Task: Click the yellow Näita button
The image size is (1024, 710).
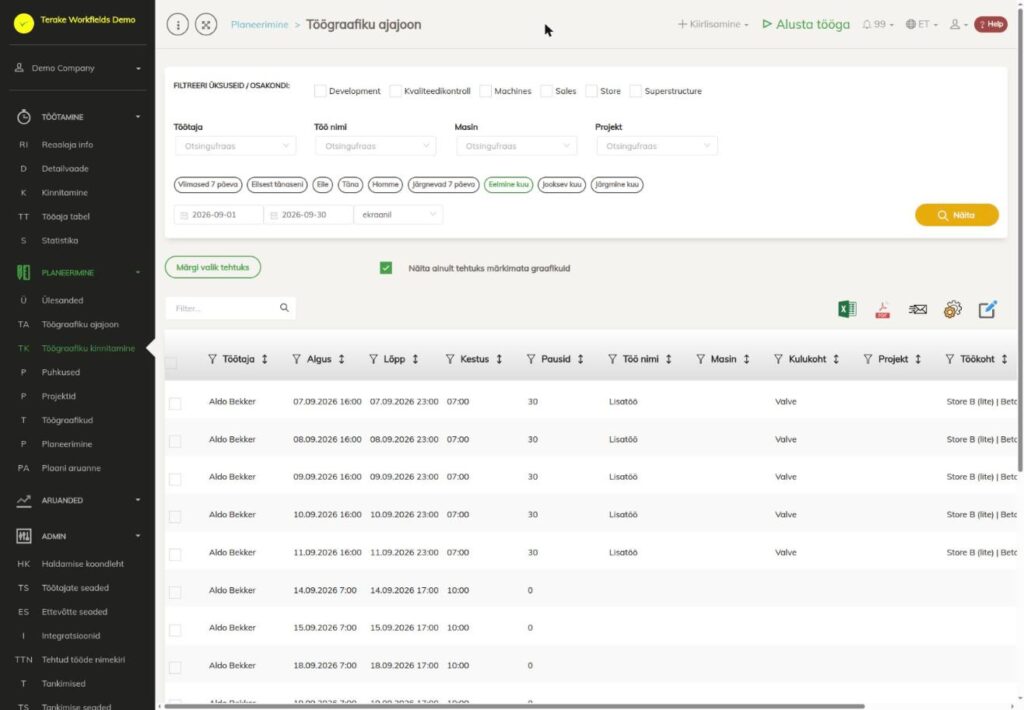Action: 957,215
